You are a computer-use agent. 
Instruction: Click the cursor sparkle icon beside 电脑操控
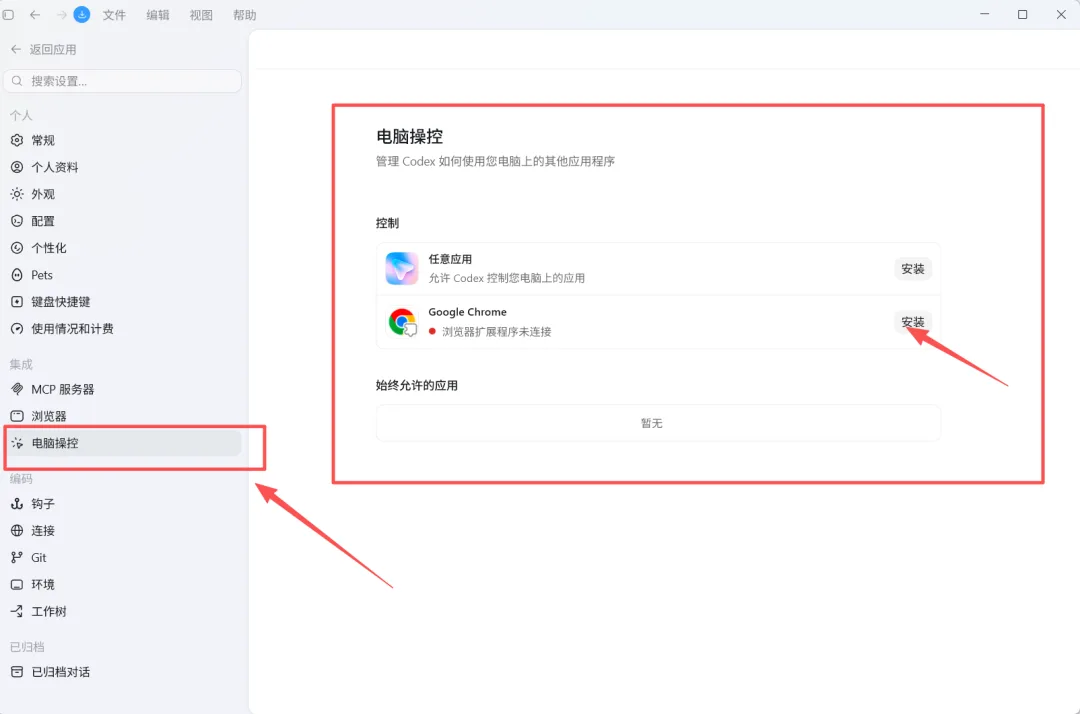[17, 443]
